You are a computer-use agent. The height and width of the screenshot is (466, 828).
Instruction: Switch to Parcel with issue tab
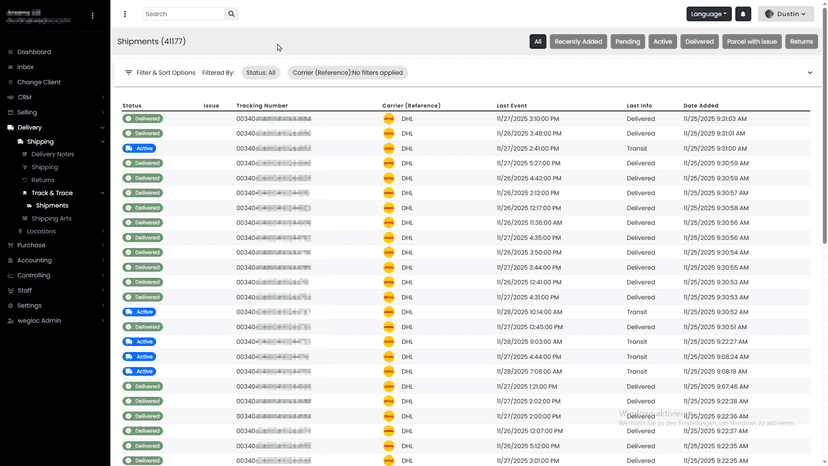(x=751, y=41)
